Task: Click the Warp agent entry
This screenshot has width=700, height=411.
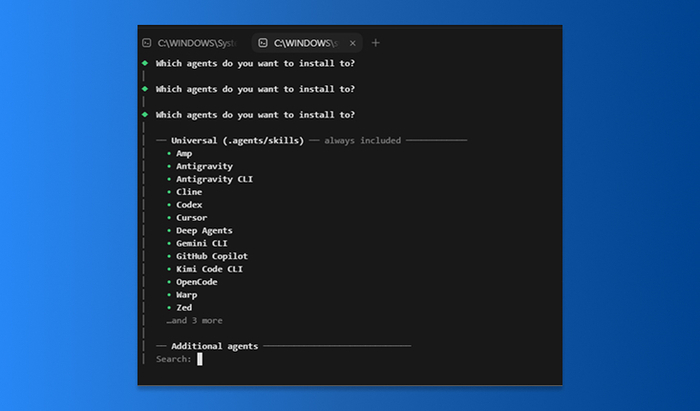Action: pyautogui.click(x=187, y=295)
